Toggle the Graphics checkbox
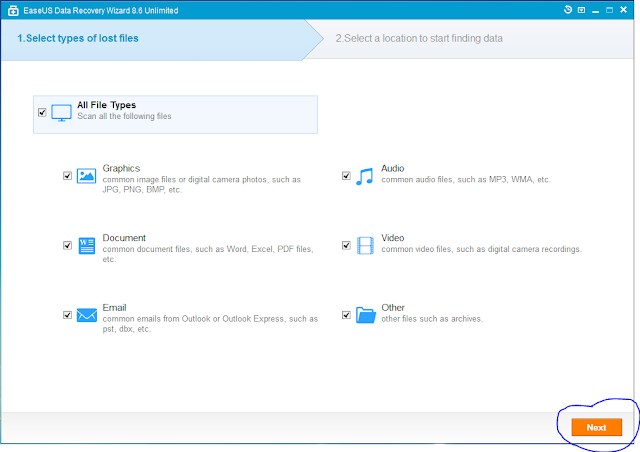Viewport: 640px width, 452px height. [x=67, y=176]
